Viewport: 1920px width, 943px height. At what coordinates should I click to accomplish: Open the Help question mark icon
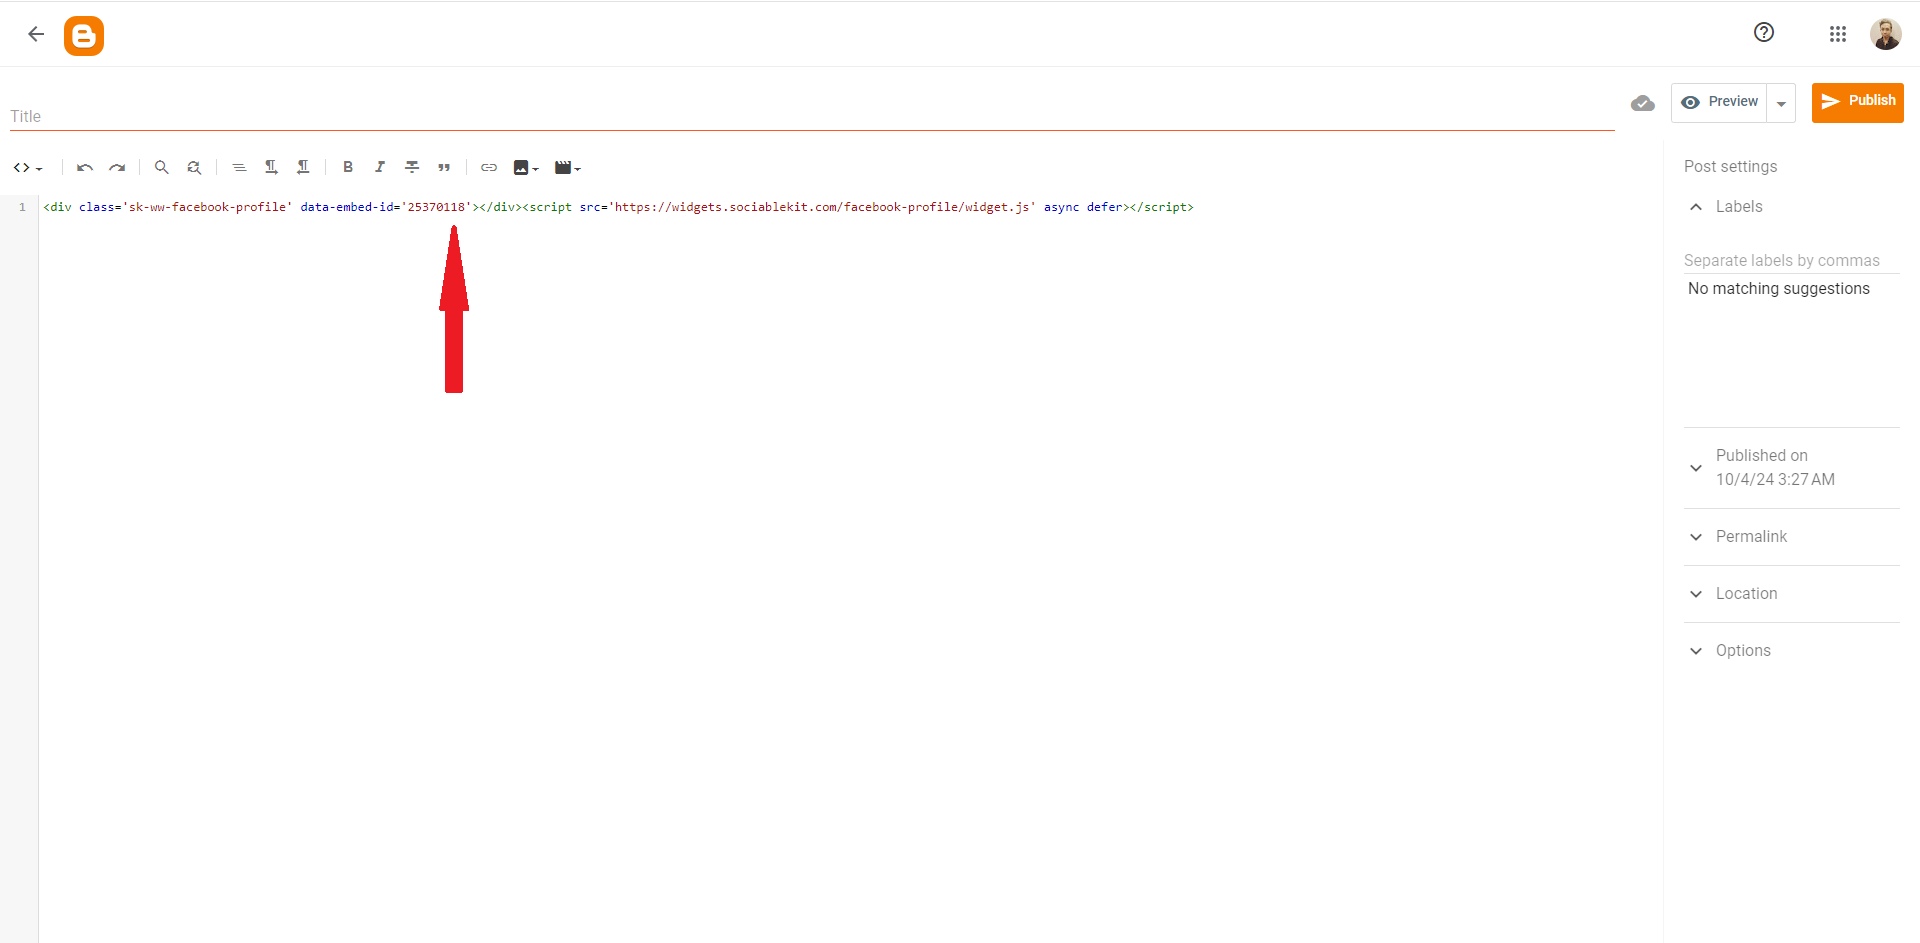1764,33
